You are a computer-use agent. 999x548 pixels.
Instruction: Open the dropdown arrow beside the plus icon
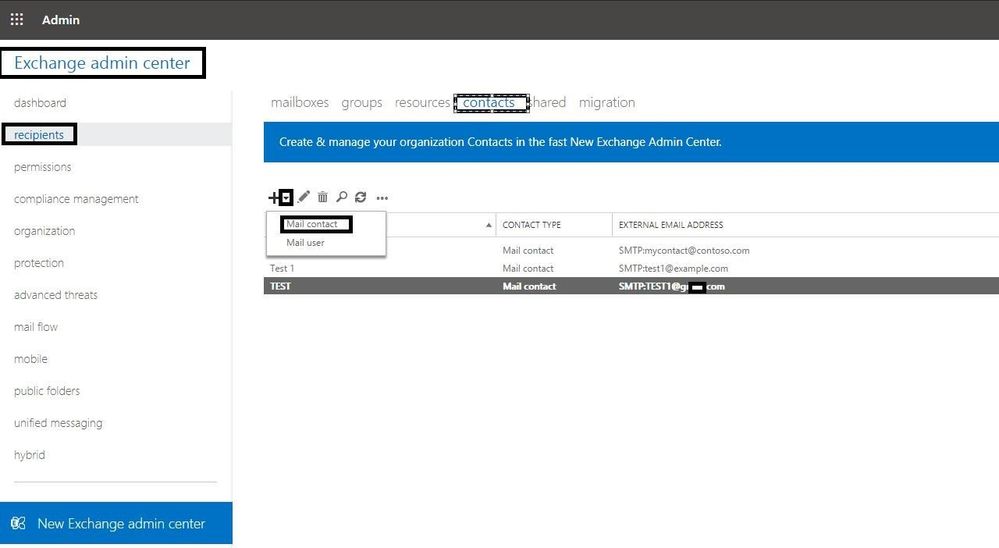tap(286, 198)
